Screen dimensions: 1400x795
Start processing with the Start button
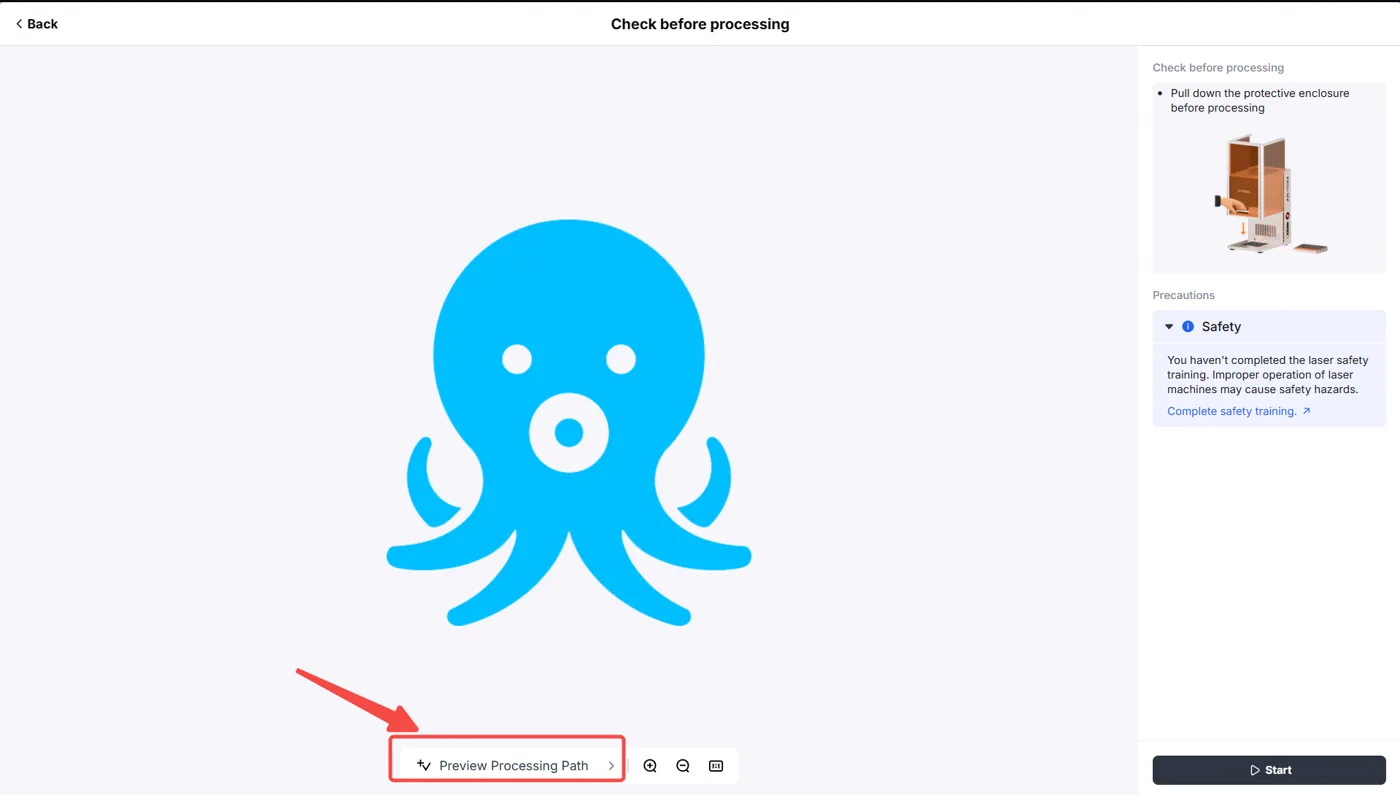1269,770
